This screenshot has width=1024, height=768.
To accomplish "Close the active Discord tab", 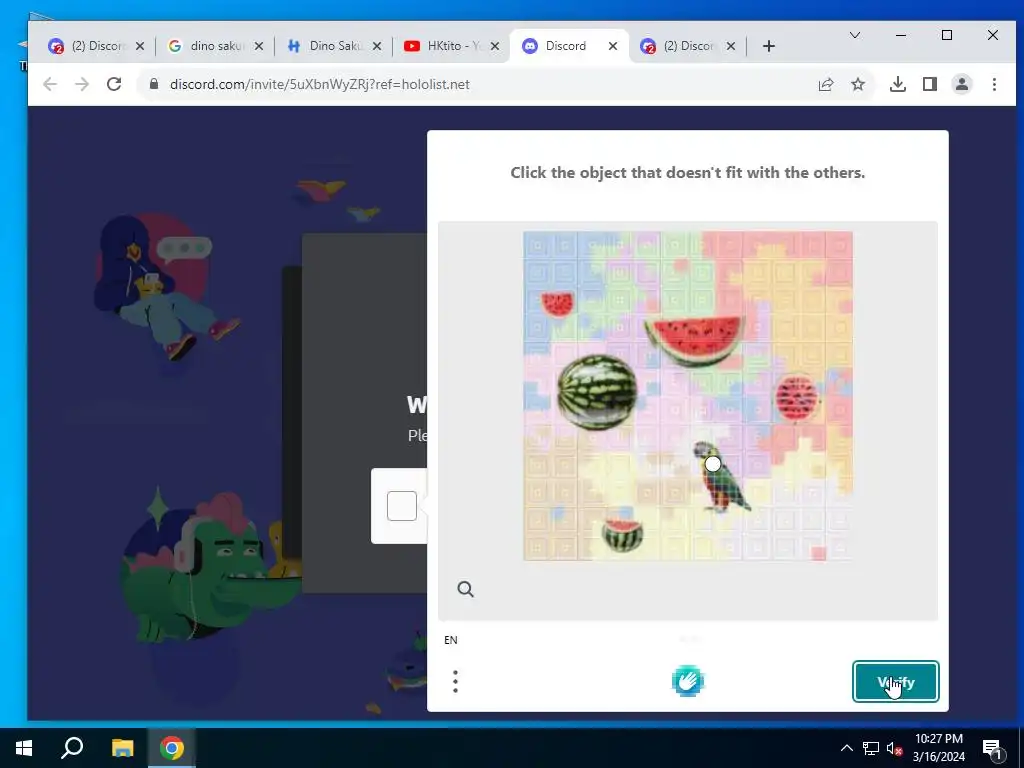I will pyautogui.click(x=613, y=46).
